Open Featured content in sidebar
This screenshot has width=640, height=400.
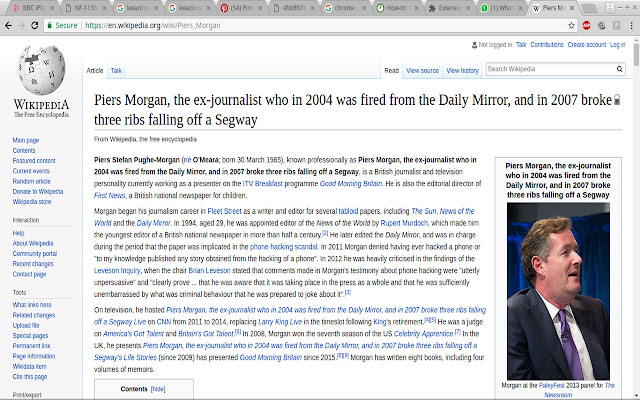[34, 160]
